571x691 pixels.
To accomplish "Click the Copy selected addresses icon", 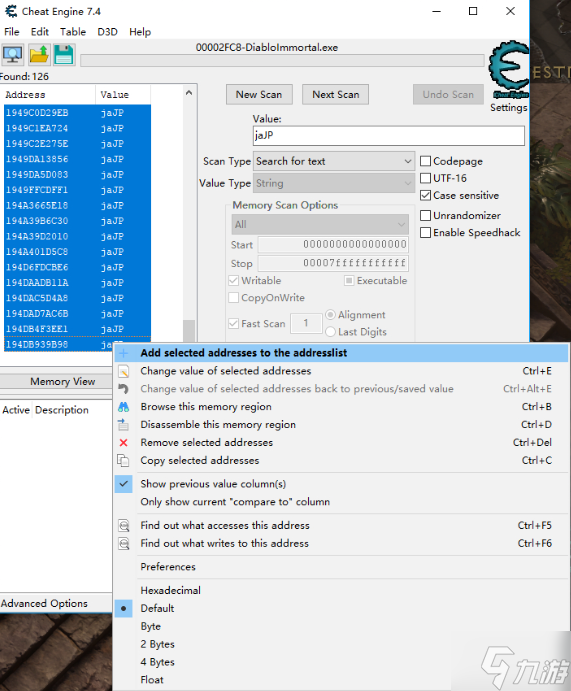I will [124, 461].
